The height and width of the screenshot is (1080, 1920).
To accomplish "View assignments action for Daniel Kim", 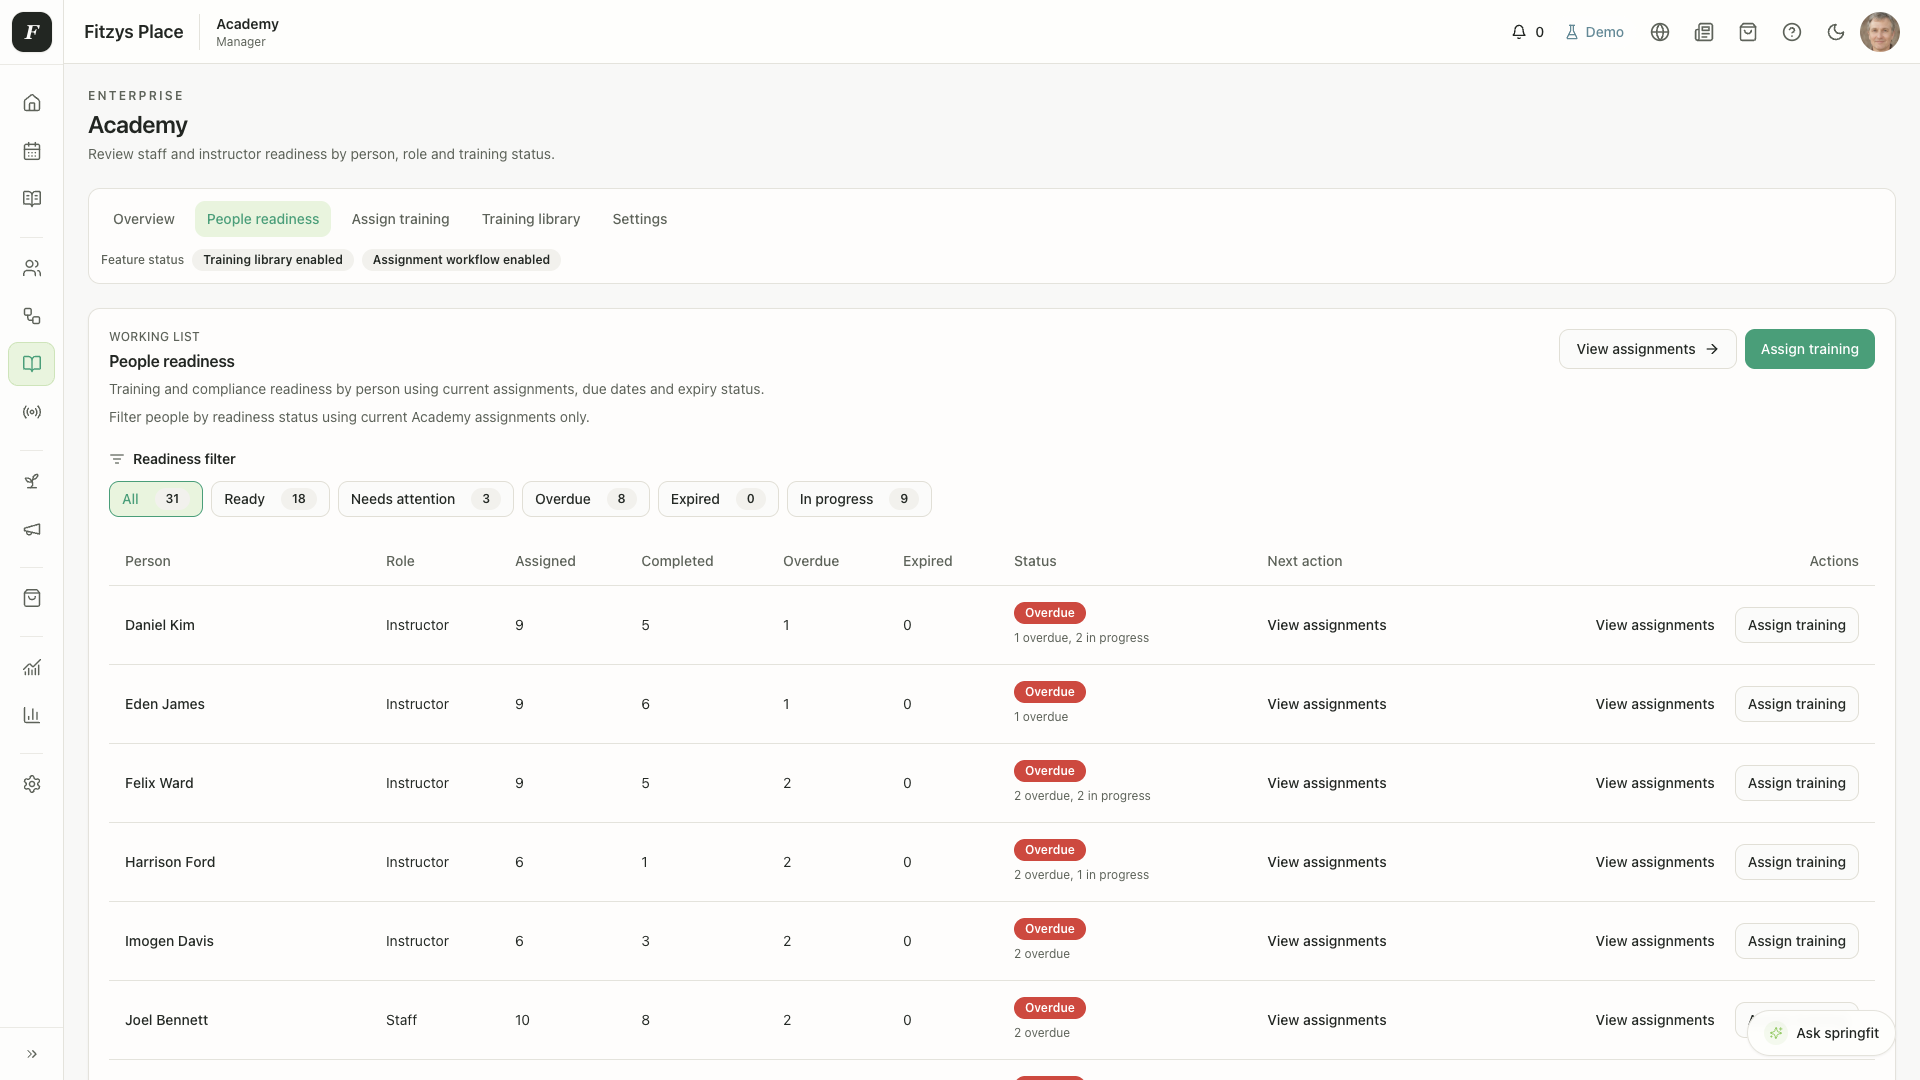I will click(1655, 625).
